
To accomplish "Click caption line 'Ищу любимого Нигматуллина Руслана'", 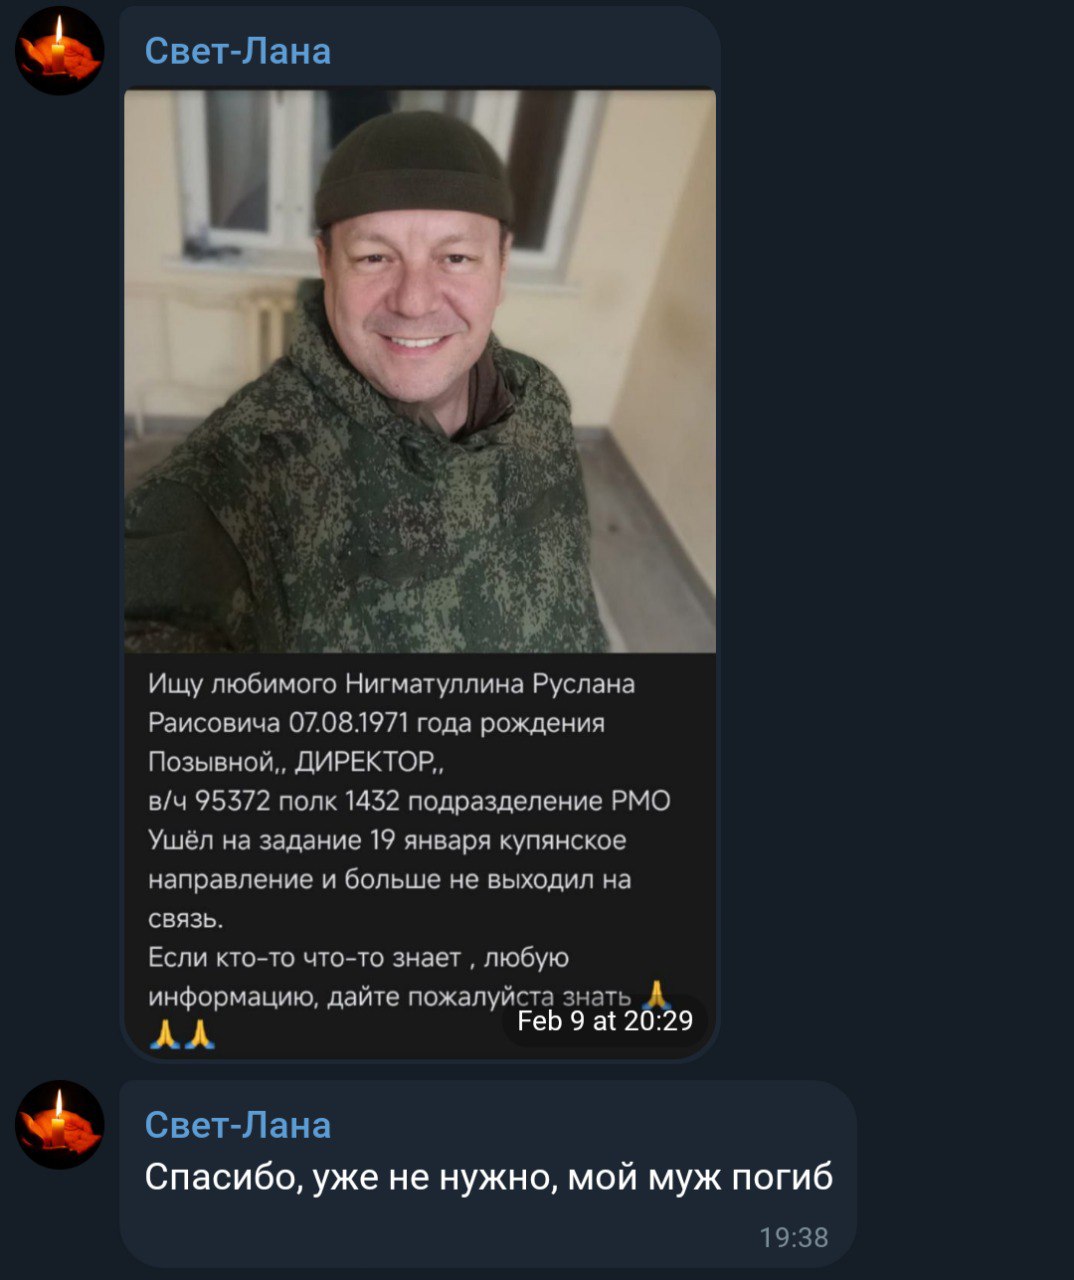I will (x=392, y=684).
